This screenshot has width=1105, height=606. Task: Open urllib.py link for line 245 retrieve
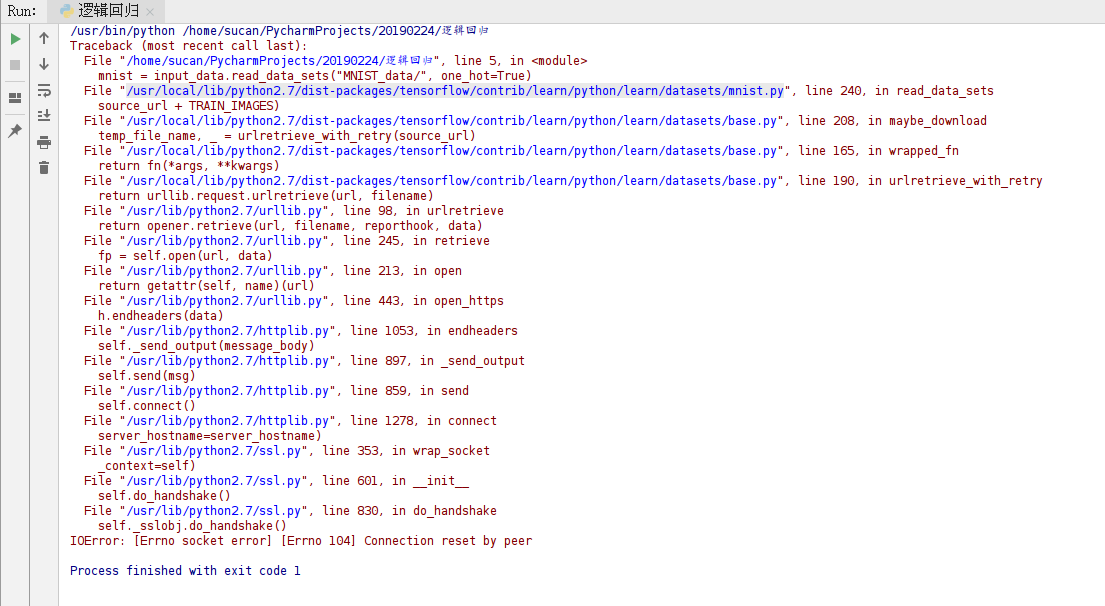tap(223, 241)
